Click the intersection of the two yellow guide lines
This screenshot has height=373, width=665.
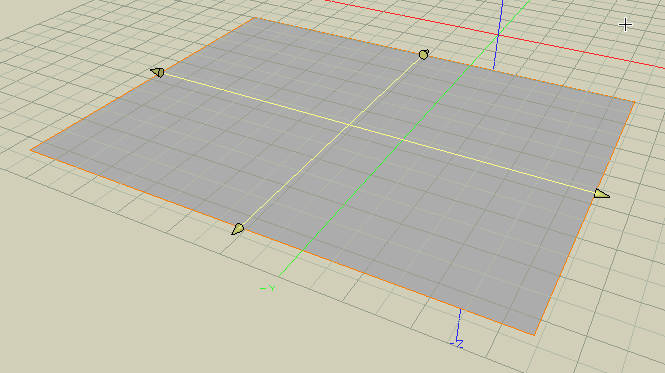349,125
